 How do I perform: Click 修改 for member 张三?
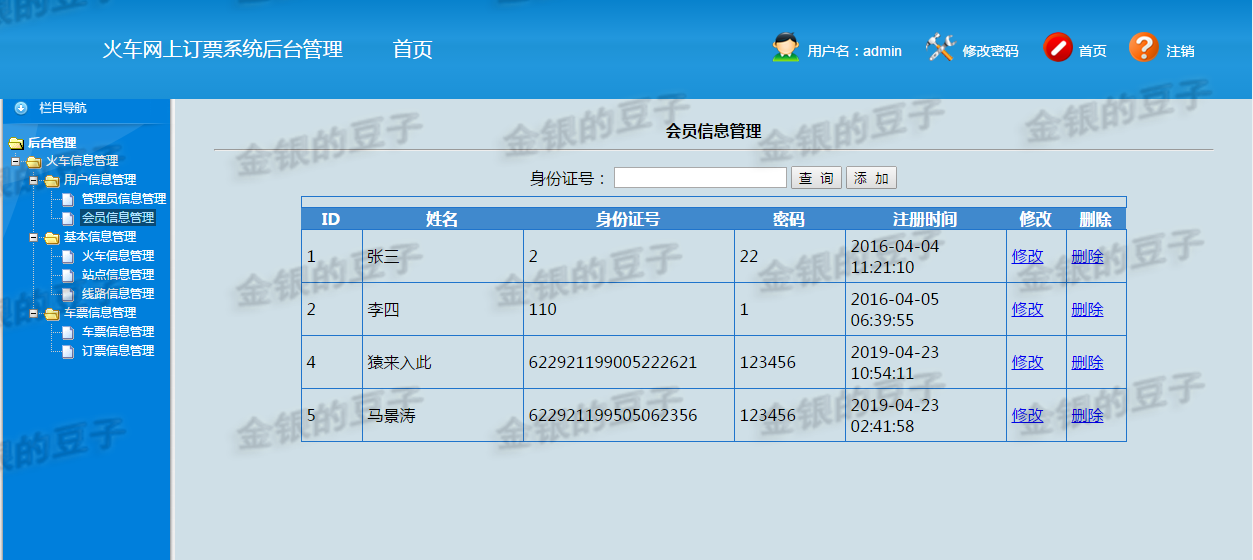(1027, 257)
